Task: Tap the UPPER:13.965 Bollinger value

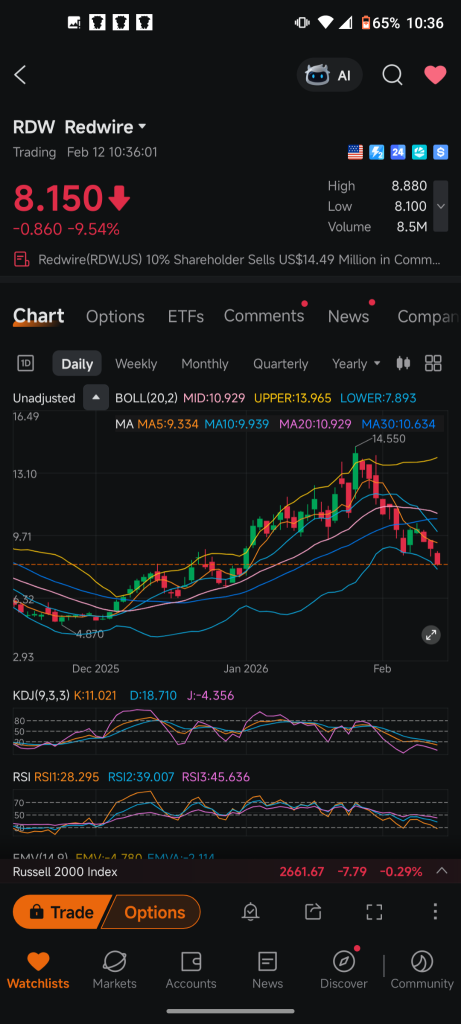Action: (293, 398)
